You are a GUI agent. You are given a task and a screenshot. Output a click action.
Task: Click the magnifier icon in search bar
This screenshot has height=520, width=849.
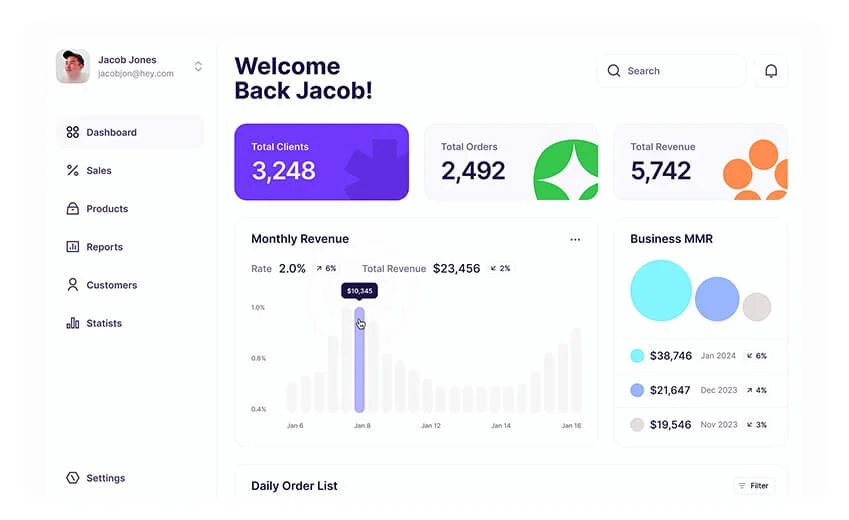(614, 71)
